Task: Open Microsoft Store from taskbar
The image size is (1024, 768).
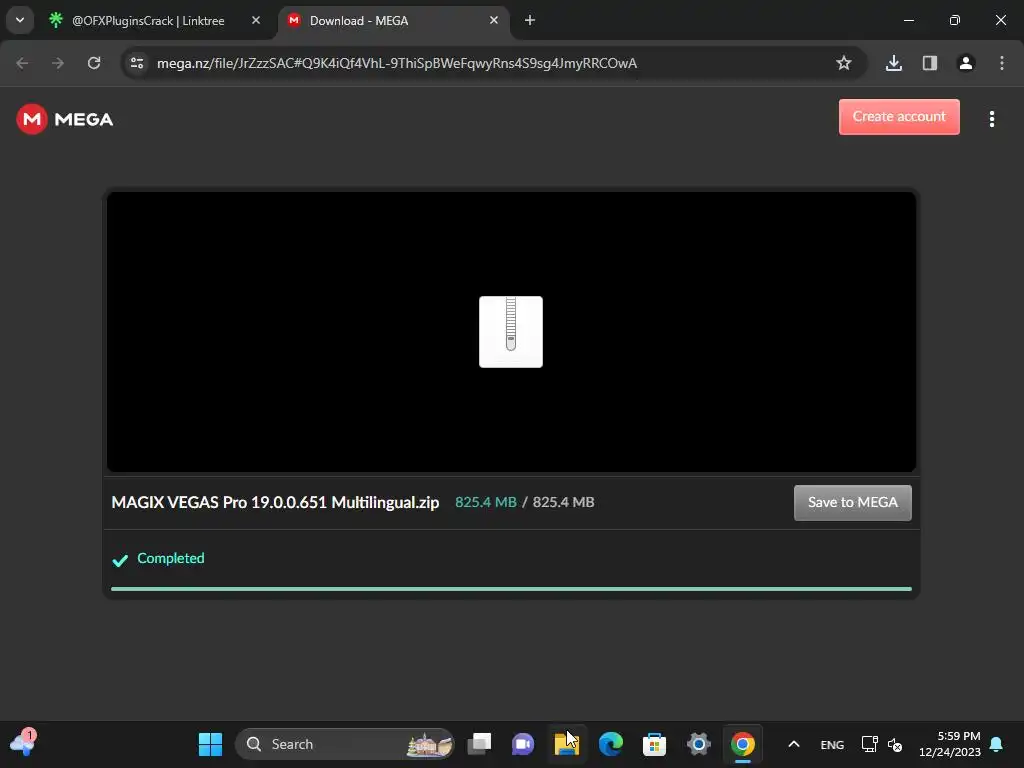Action: [x=654, y=744]
